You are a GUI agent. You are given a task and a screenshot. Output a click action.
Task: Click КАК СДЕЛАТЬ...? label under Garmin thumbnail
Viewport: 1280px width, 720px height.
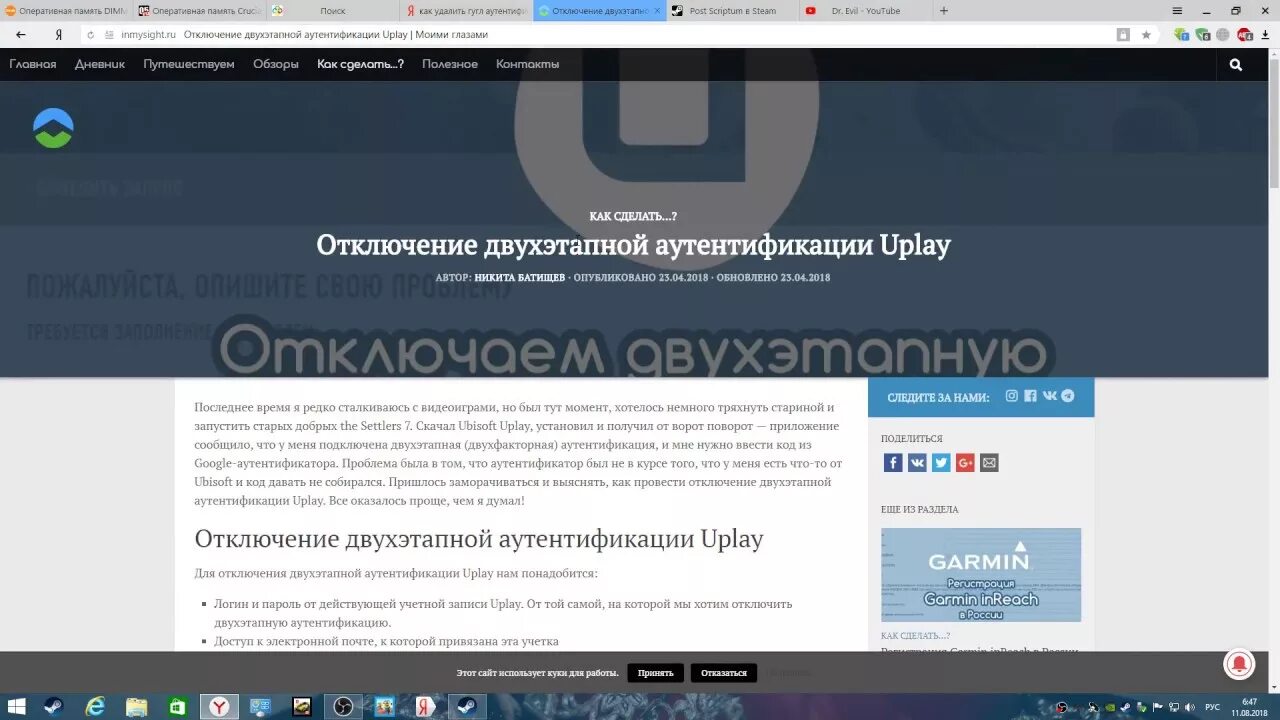point(915,636)
